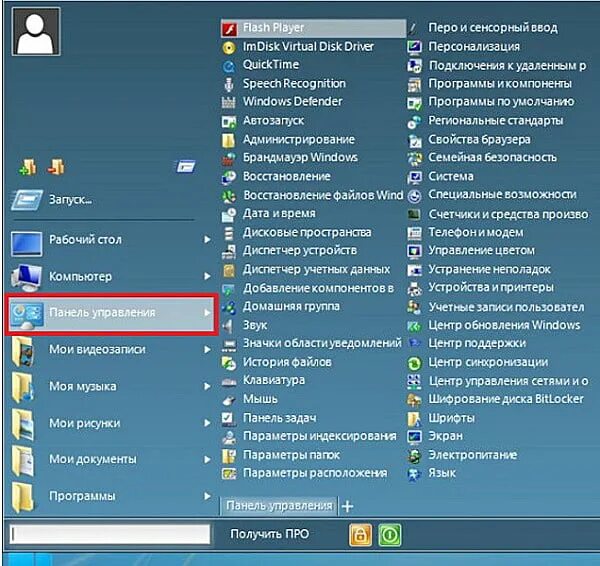Click the Центр обновления Windows icon
Screen dimensions: 600x566
point(414,326)
